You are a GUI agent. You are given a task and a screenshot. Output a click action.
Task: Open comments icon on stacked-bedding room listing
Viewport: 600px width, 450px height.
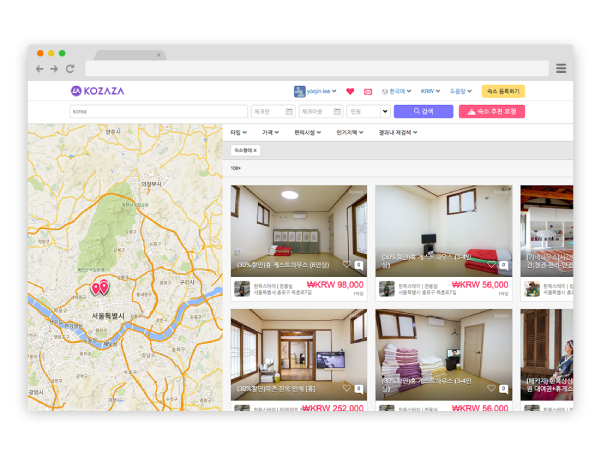tap(504, 388)
